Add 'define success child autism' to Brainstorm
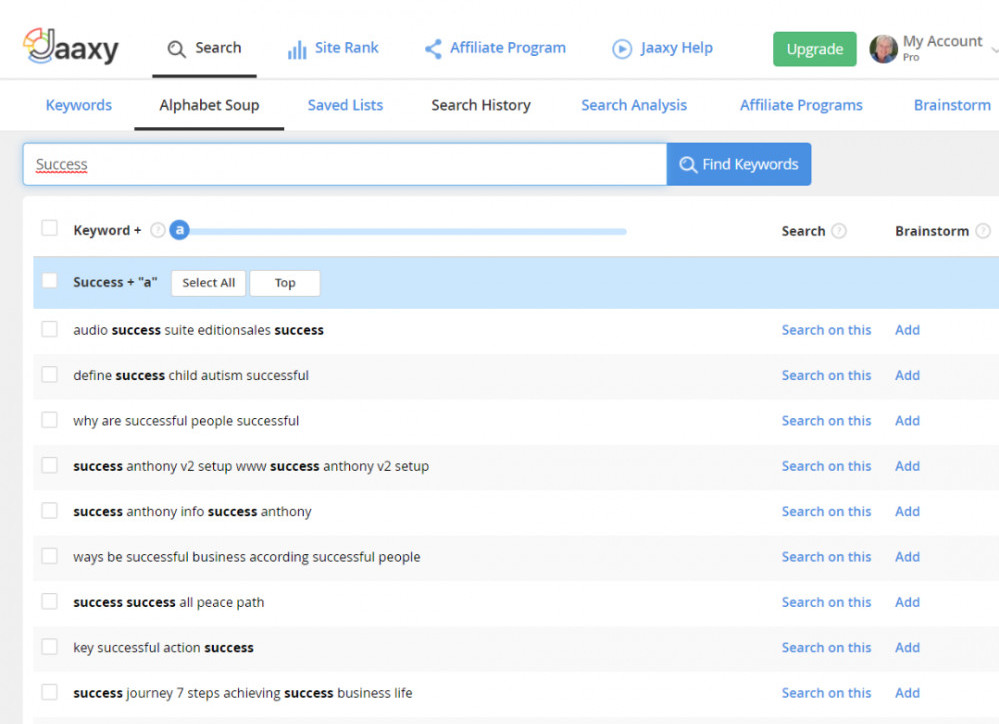 click(907, 375)
